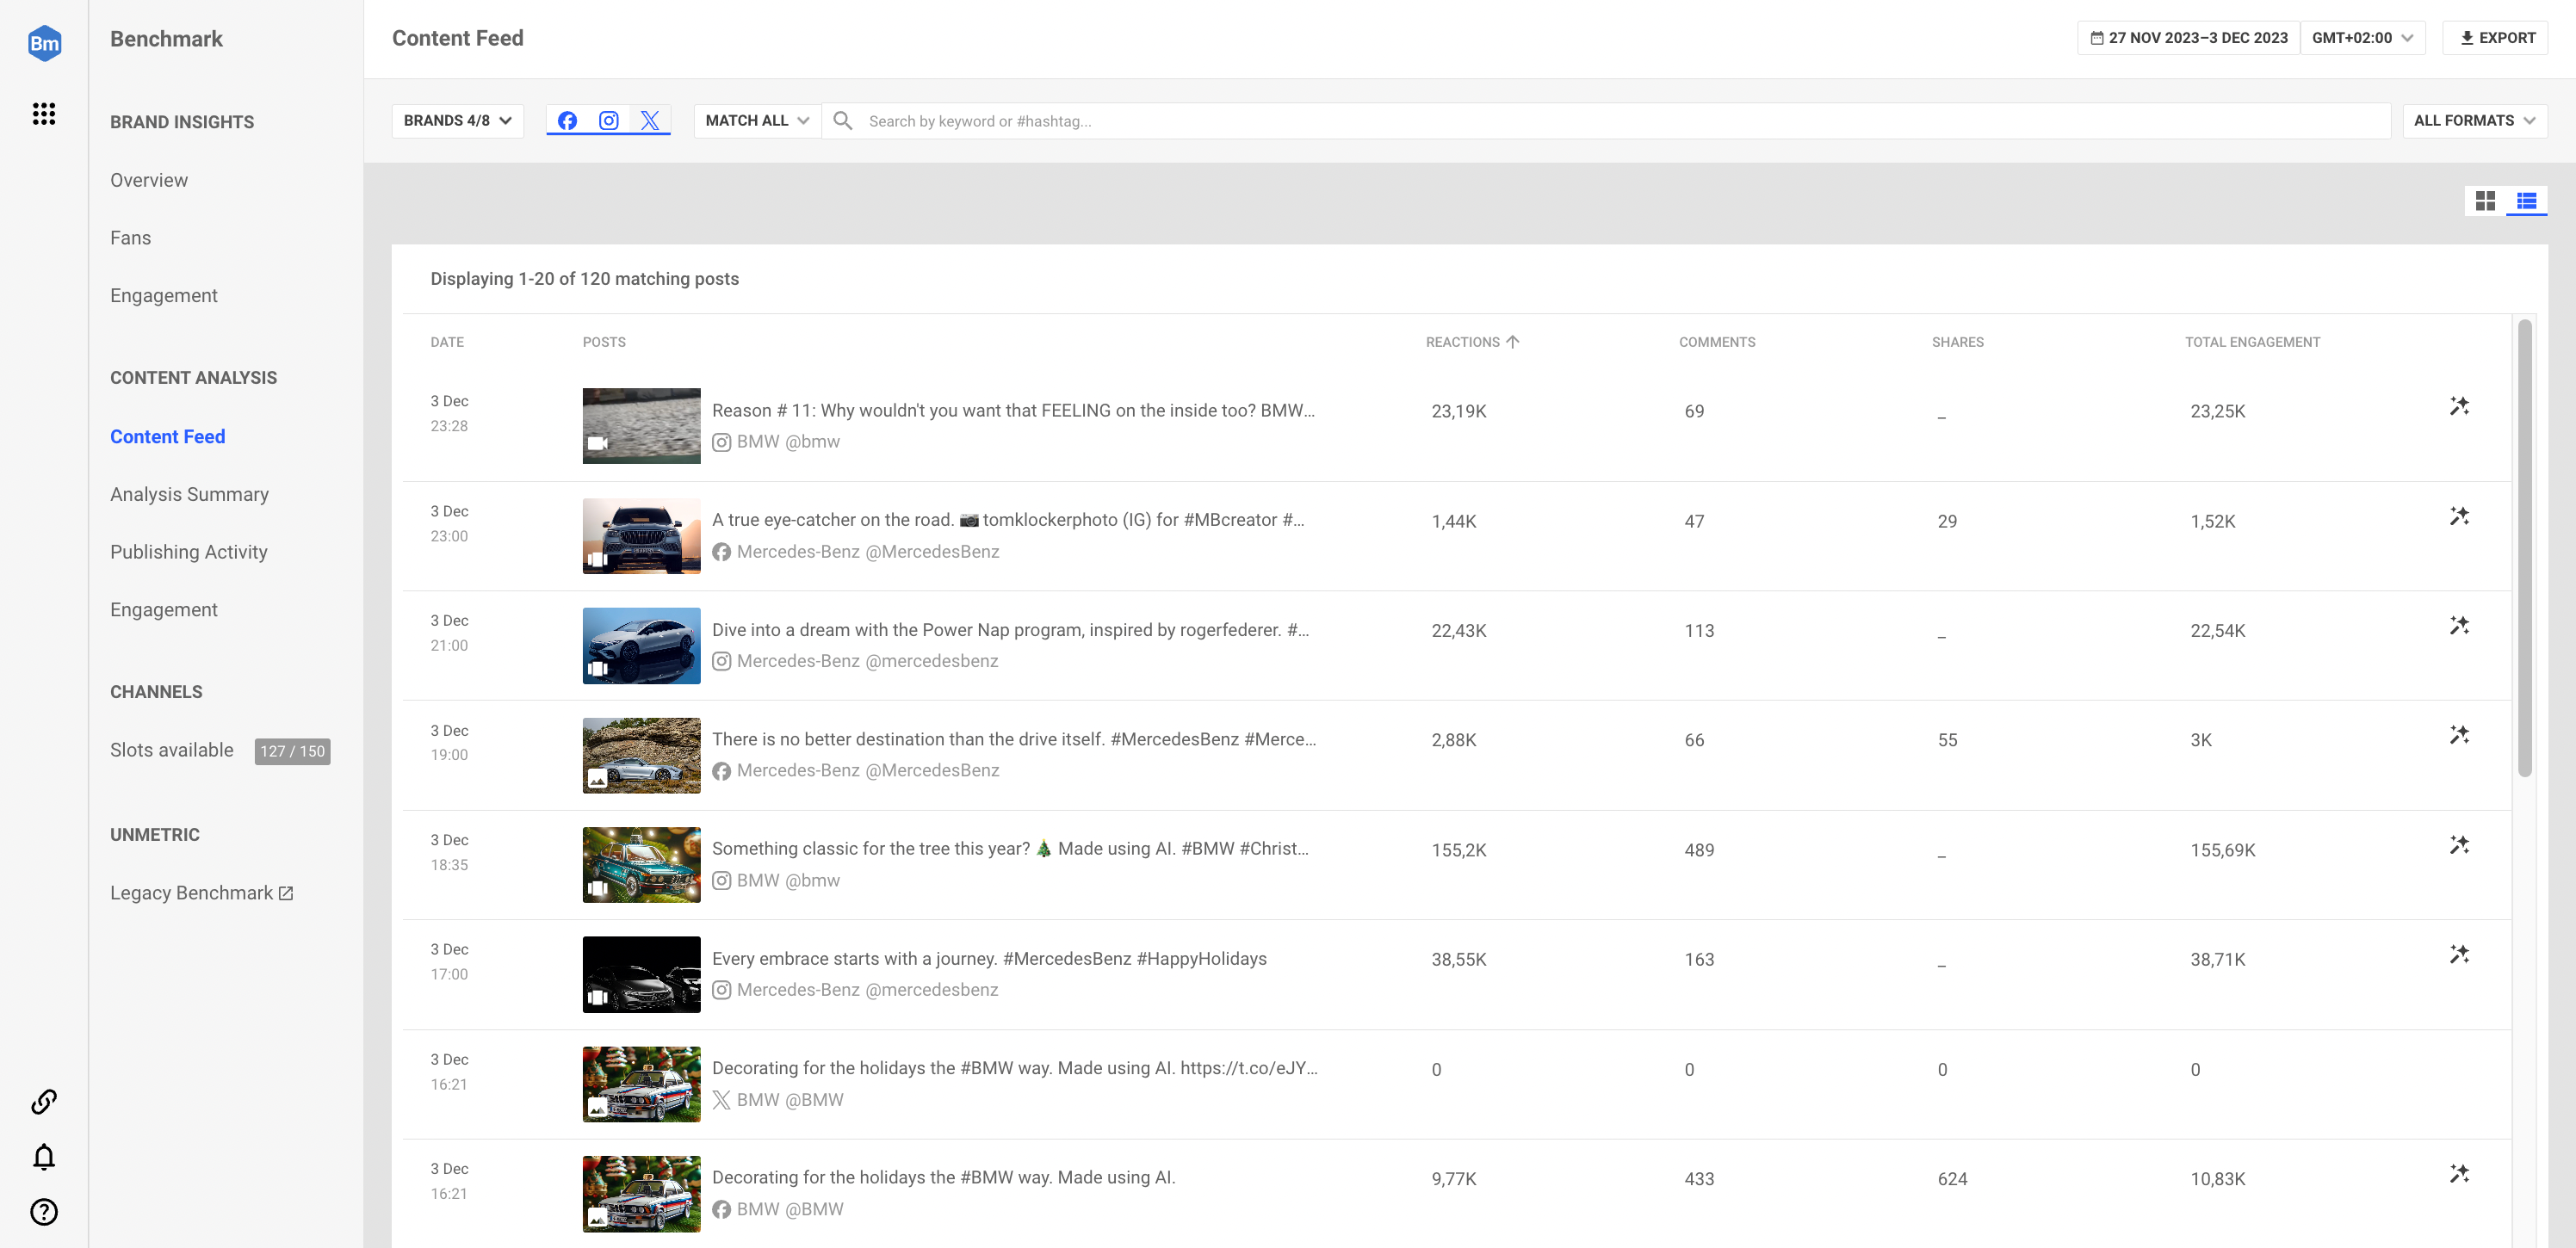Open Analysis Summary page

point(189,495)
